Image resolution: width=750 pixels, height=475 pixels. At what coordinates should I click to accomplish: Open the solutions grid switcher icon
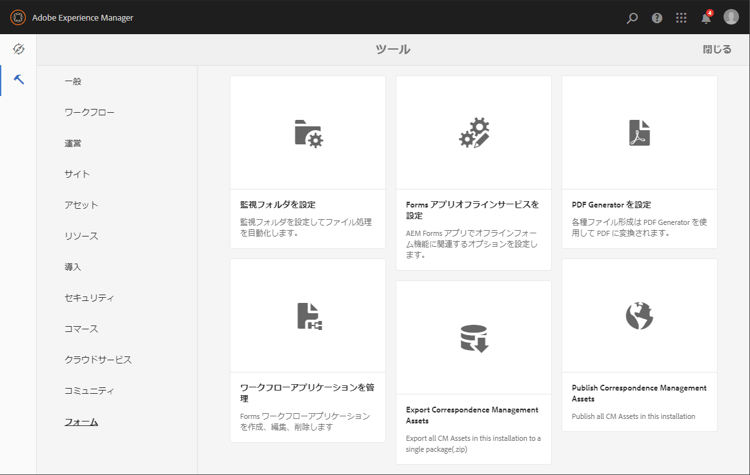[681, 18]
